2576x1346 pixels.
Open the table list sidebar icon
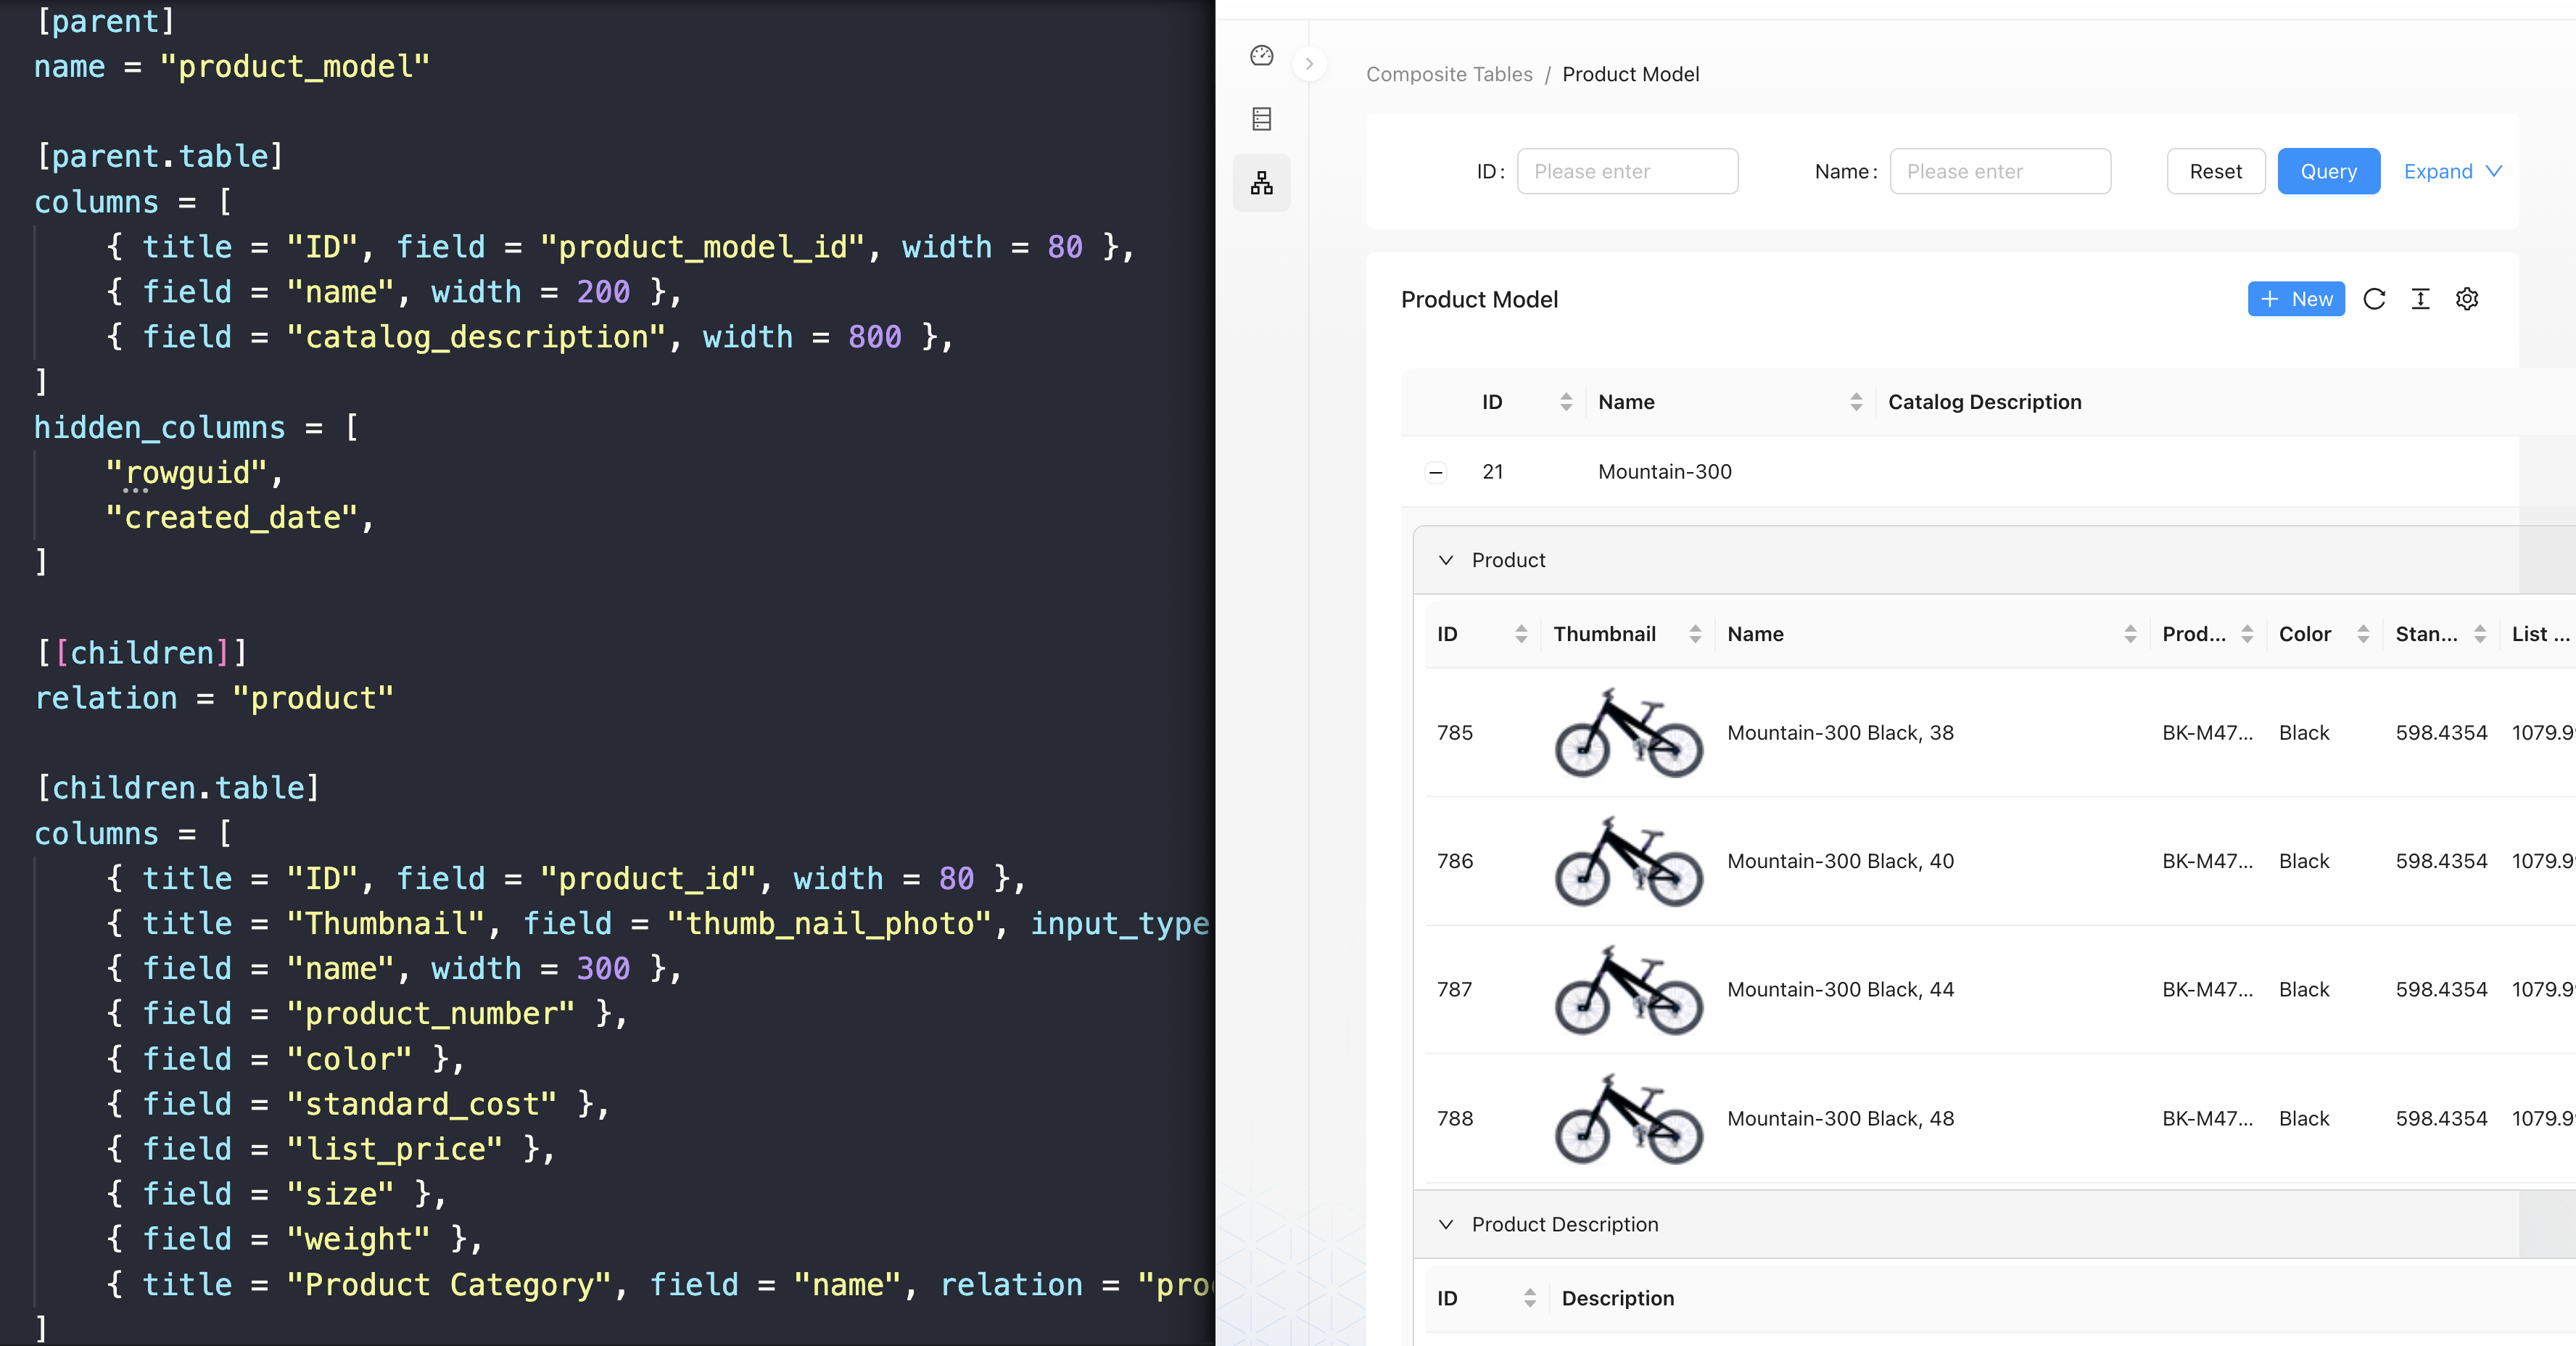(1261, 119)
